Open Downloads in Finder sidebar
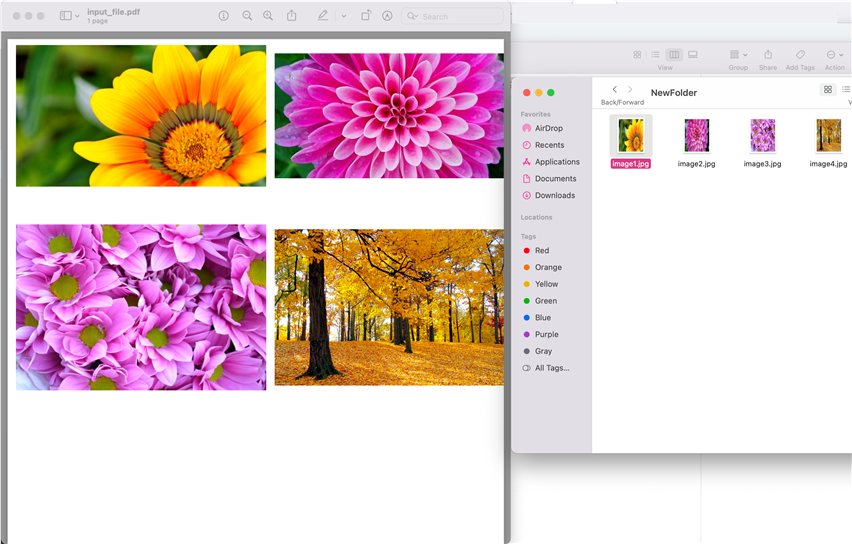 [x=554, y=195]
